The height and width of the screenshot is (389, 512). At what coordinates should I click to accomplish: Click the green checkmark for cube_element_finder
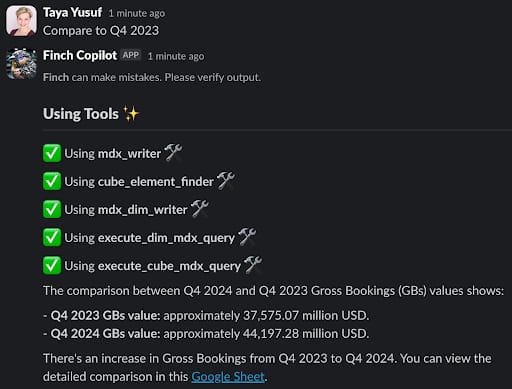52,181
